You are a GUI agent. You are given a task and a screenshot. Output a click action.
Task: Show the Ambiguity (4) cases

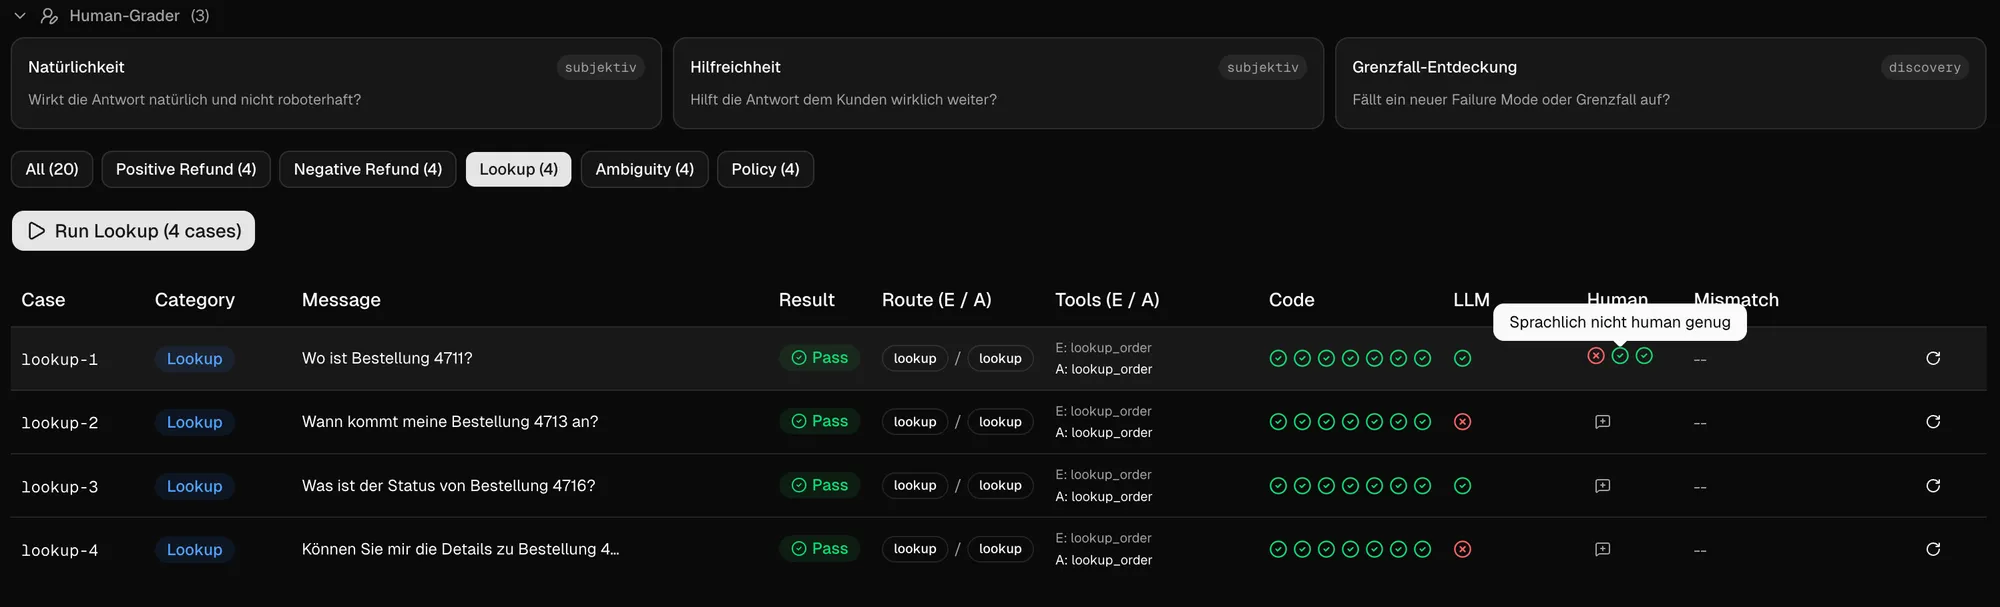(x=644, y=169)
